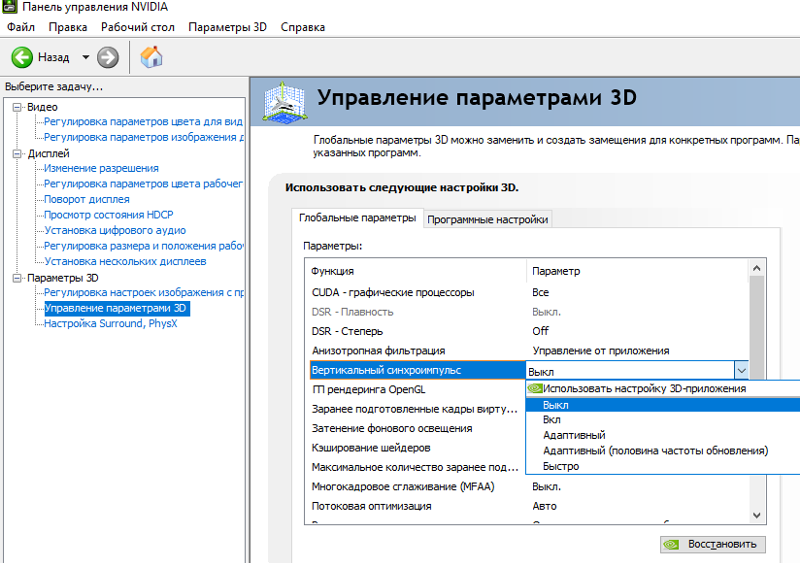The width and height of the screenshot is (800, 563).
Task: Open Регулировка параметров цвета для видео
Action: click(143, 121)
